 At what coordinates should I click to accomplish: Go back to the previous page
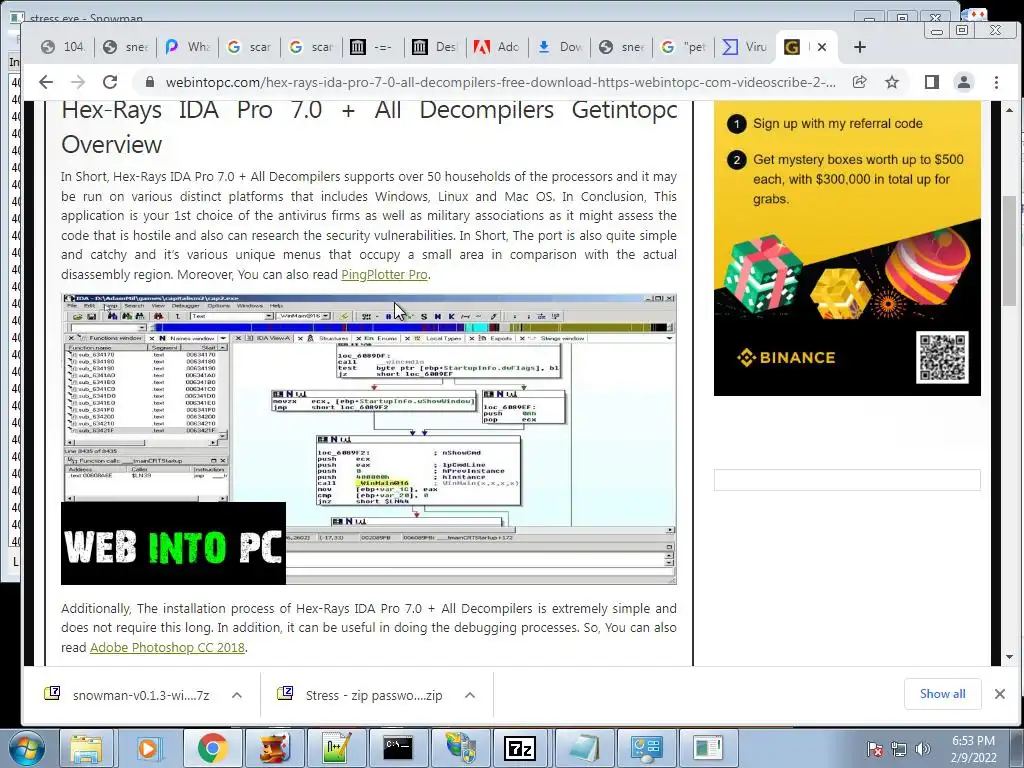click(x=45, y=82)
